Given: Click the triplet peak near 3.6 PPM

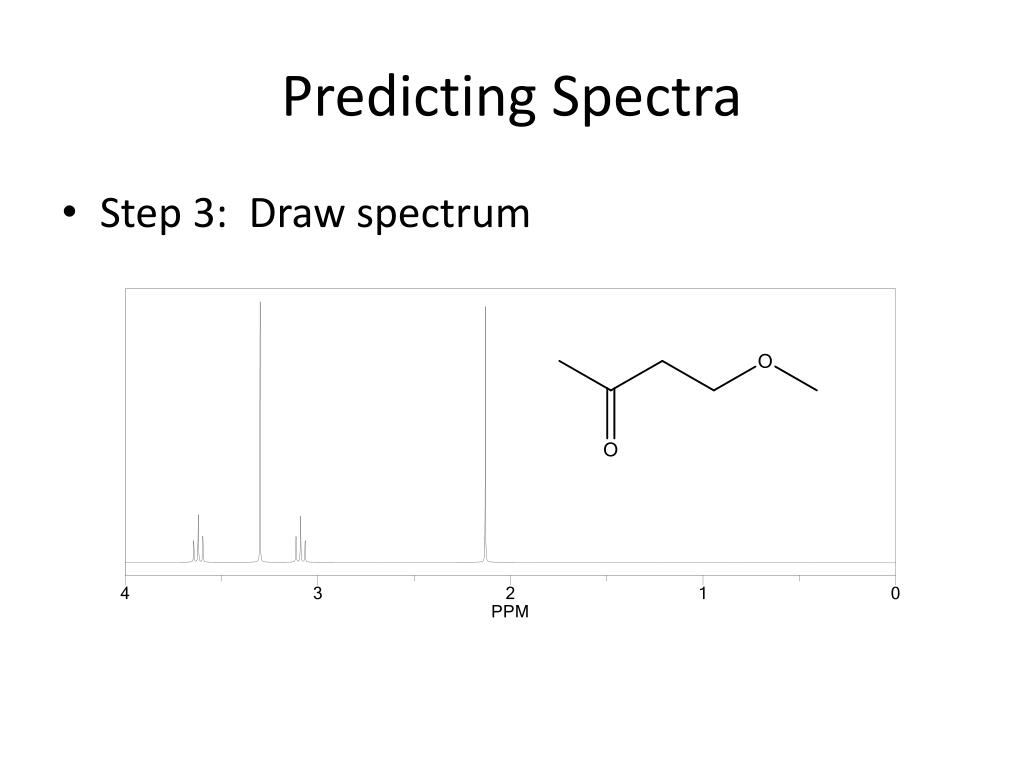Looking at the screenshot, I should click(x=199, y=538).
